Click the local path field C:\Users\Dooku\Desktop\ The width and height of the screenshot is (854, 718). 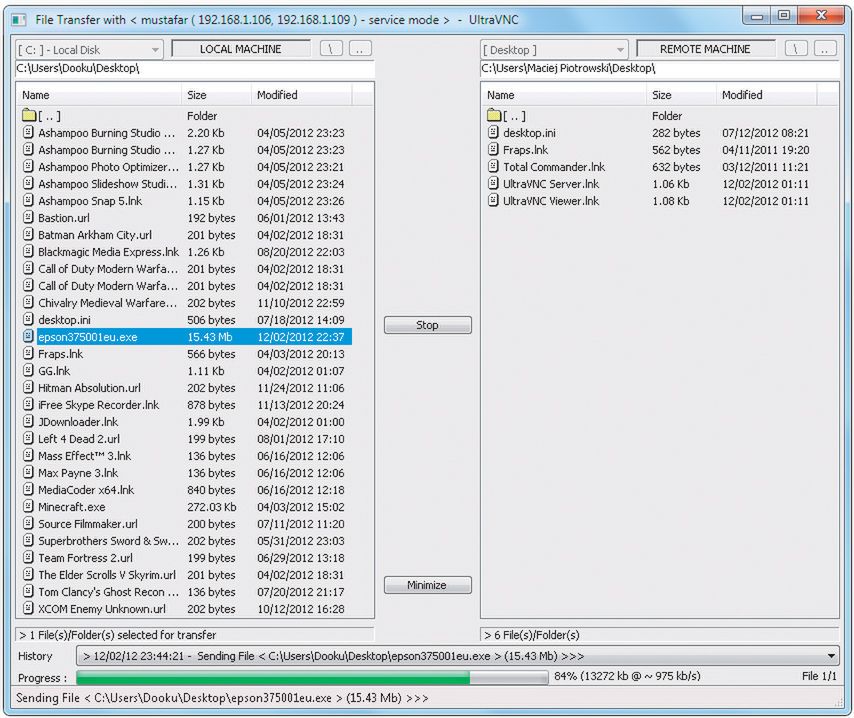[195, 68]
